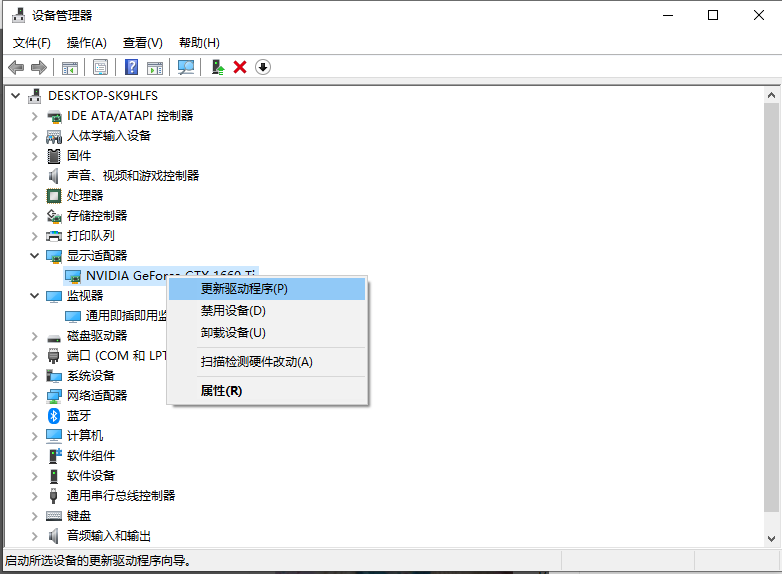The image size is (782, 574).
Task: Choose 禁用设备(D) from context menu
Action: pyautogui.click(x=267, y=311)
